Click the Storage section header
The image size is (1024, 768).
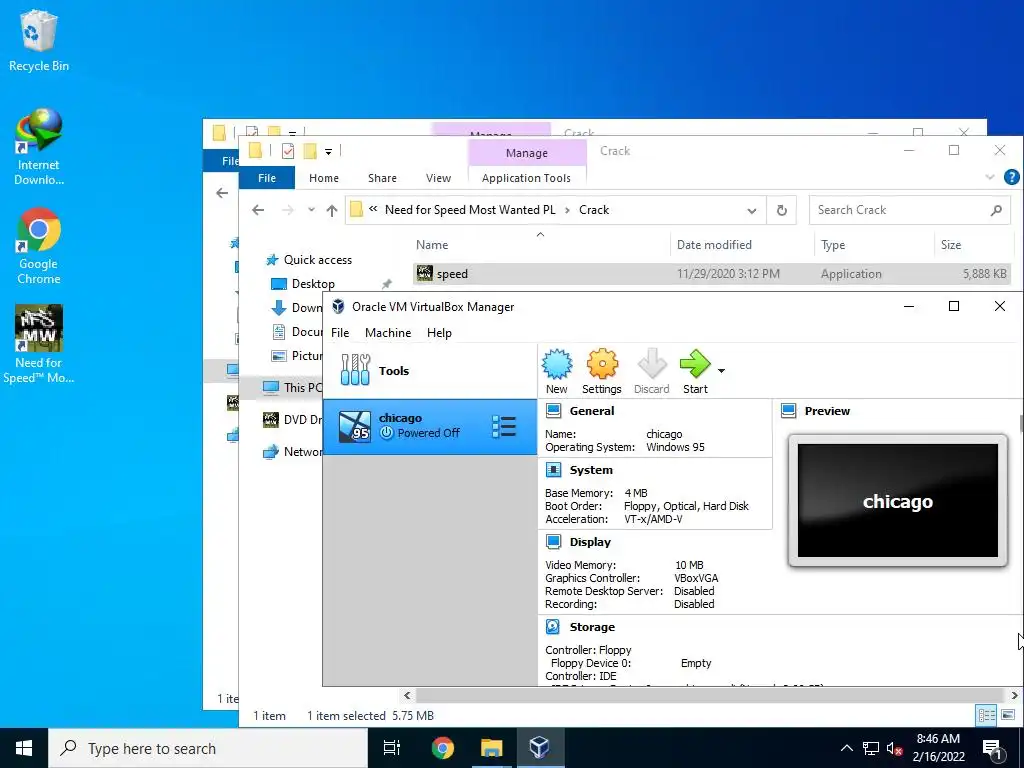coord(592,627)
